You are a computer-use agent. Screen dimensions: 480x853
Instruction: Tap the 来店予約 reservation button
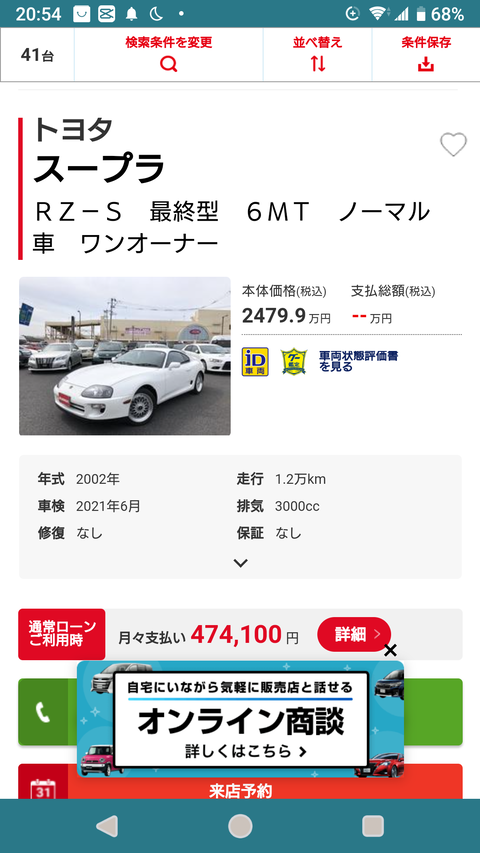point(241,791)
